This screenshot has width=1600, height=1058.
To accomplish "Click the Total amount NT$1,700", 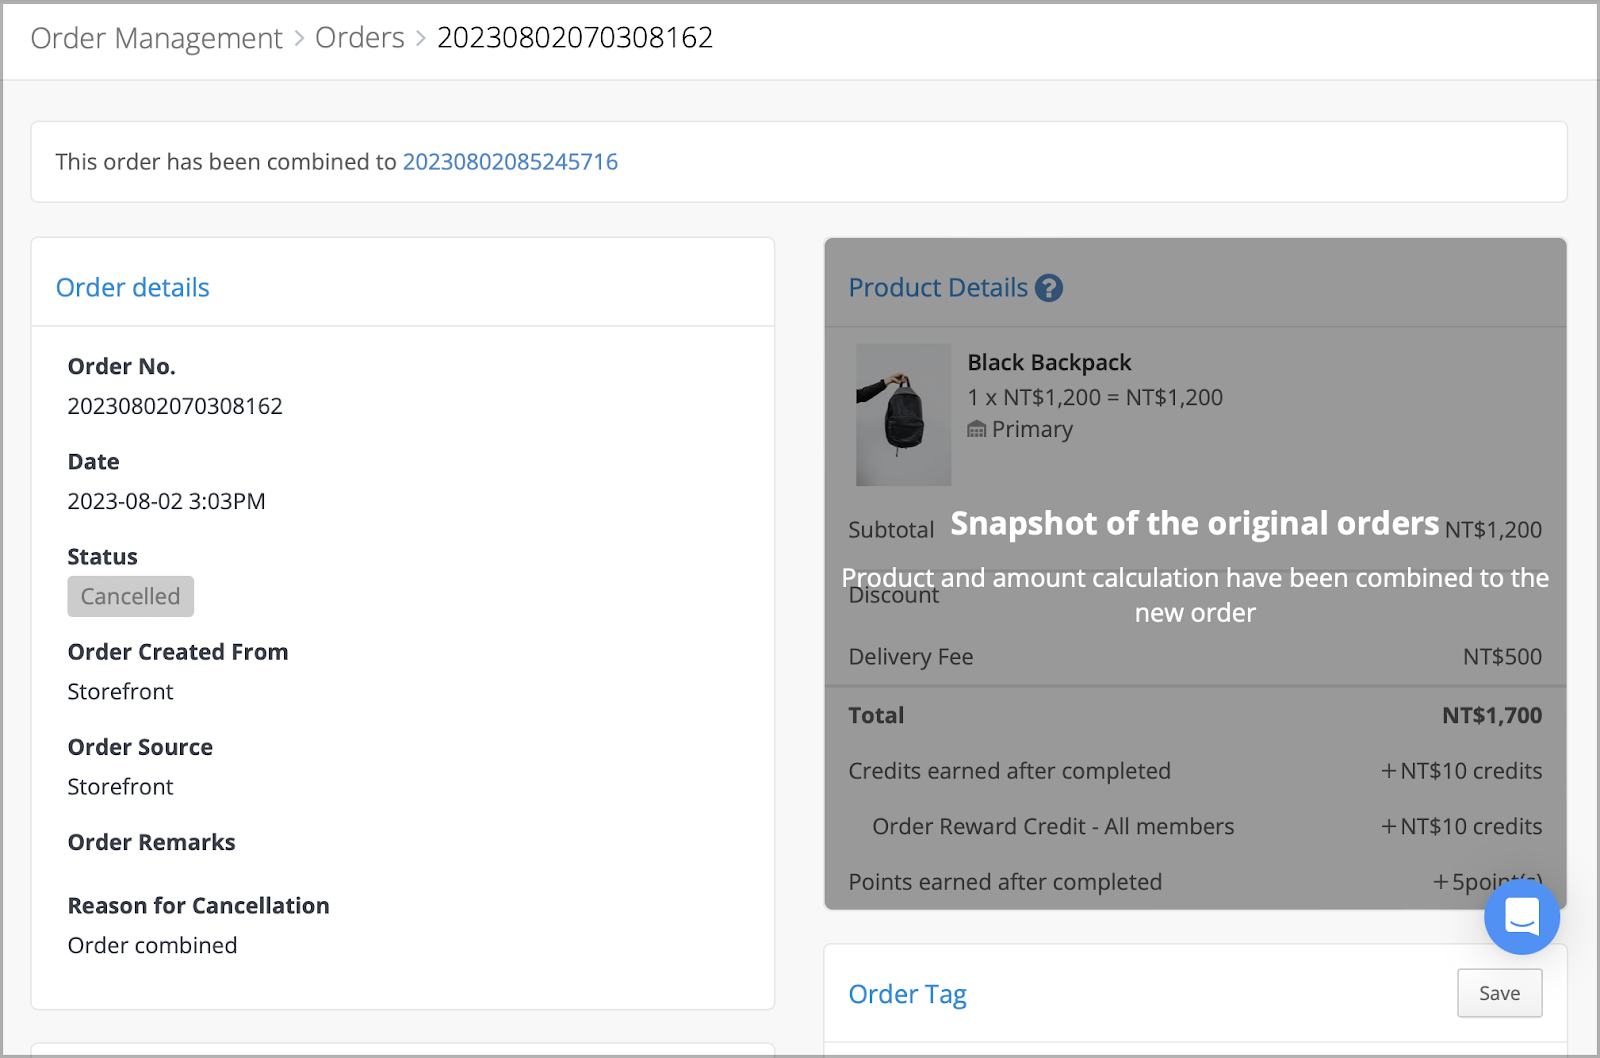I will 1492,715.
